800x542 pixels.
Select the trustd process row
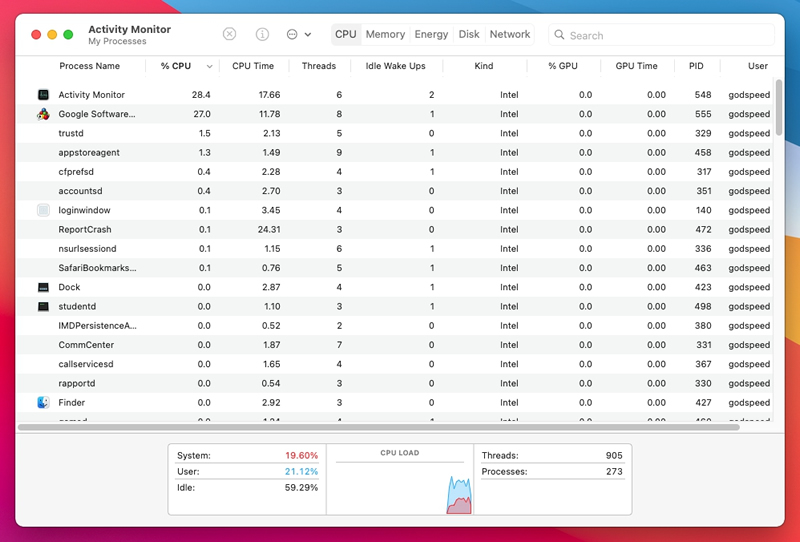tap(394, 133)
